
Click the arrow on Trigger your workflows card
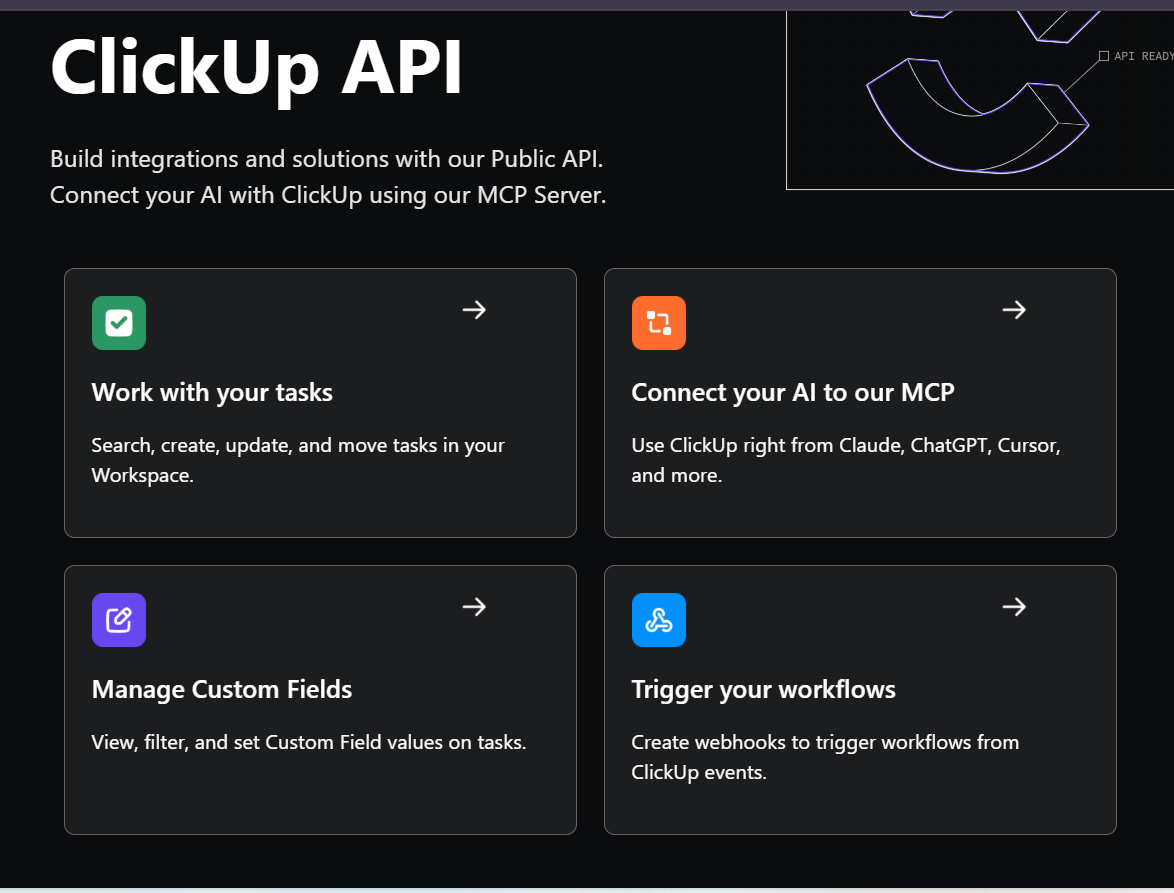click(1013, 607)
